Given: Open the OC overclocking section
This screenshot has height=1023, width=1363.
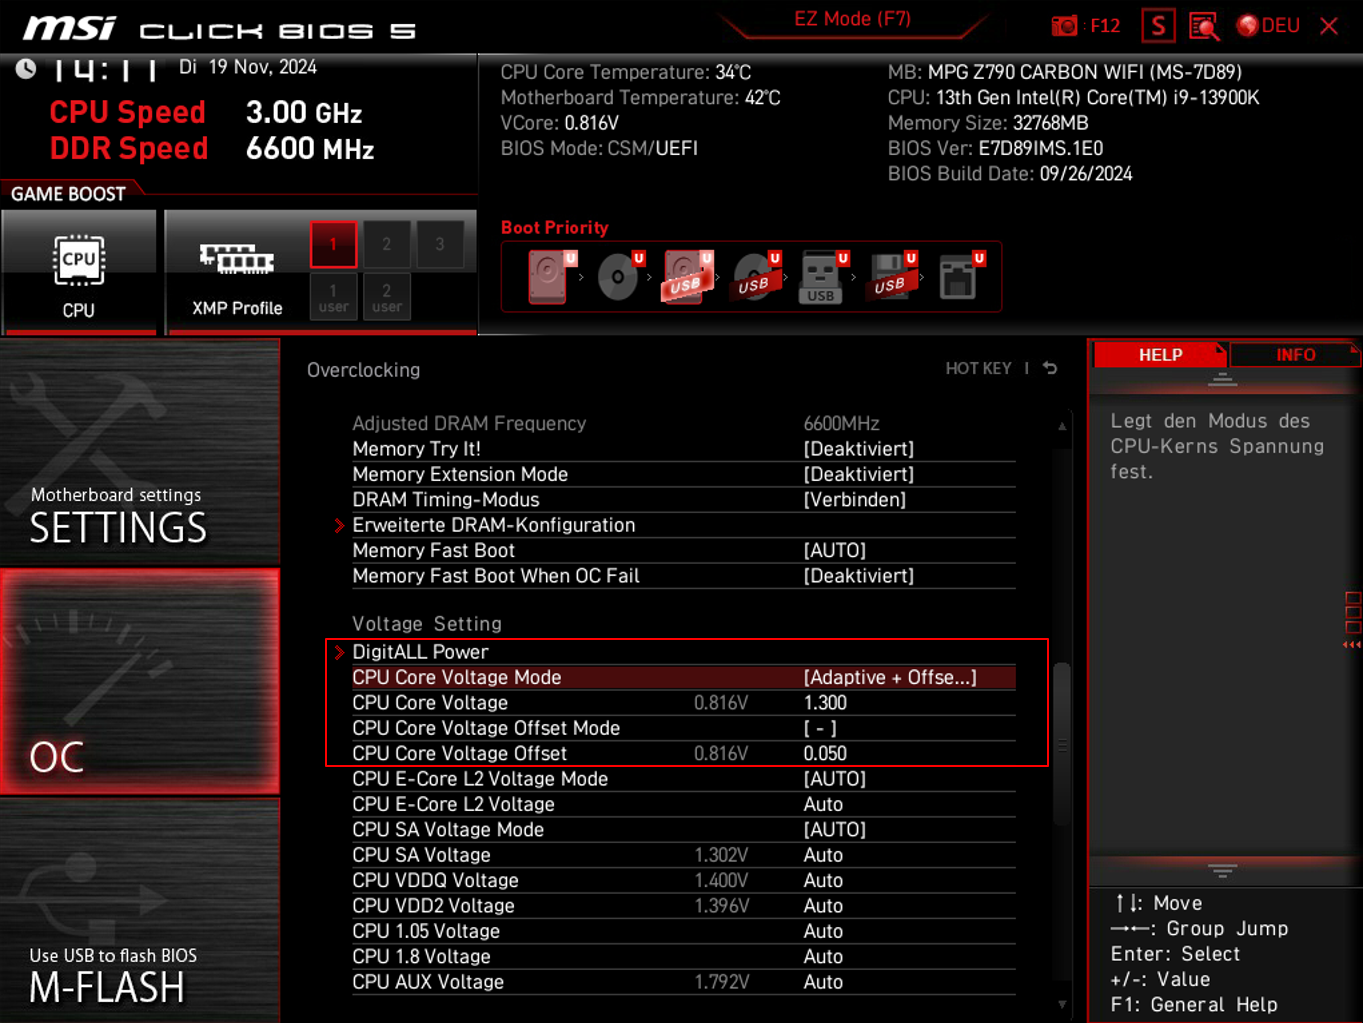Looking at the screenshot, I should [140, 682].
